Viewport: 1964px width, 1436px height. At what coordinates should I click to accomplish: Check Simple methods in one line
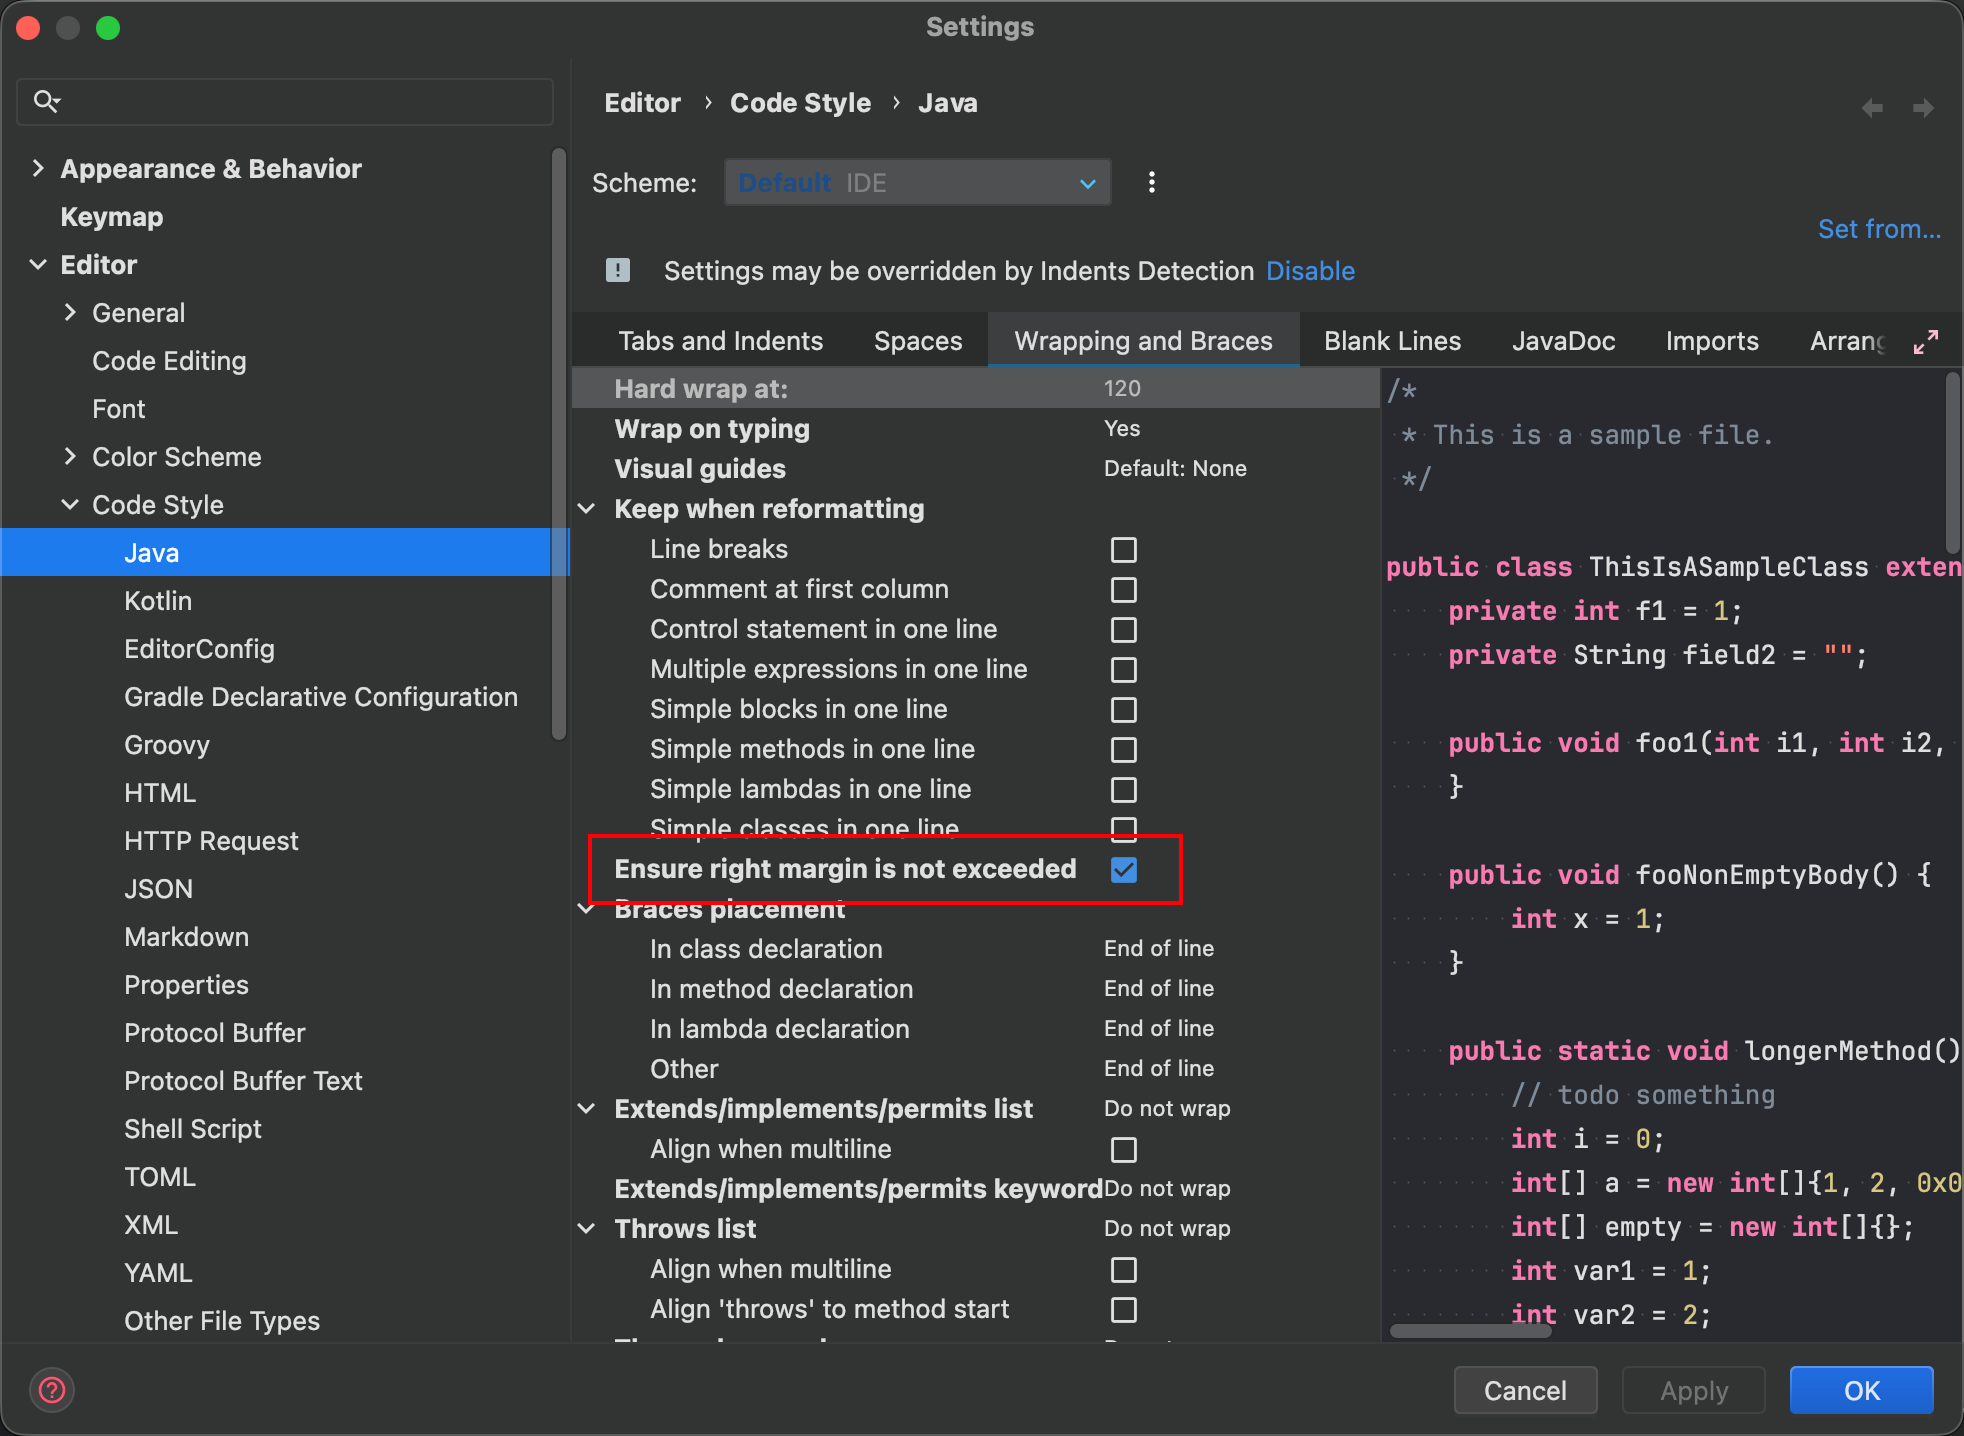[1123, 750]
